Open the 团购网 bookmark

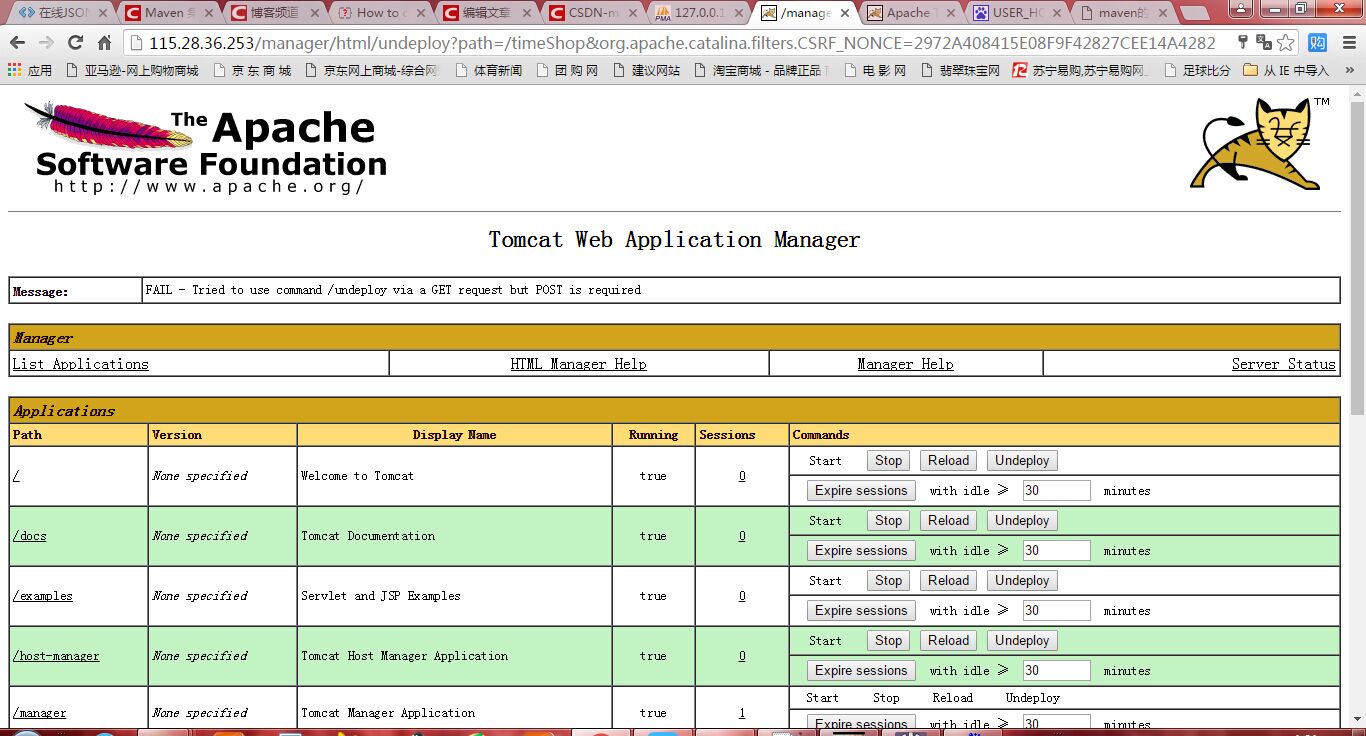567,70
